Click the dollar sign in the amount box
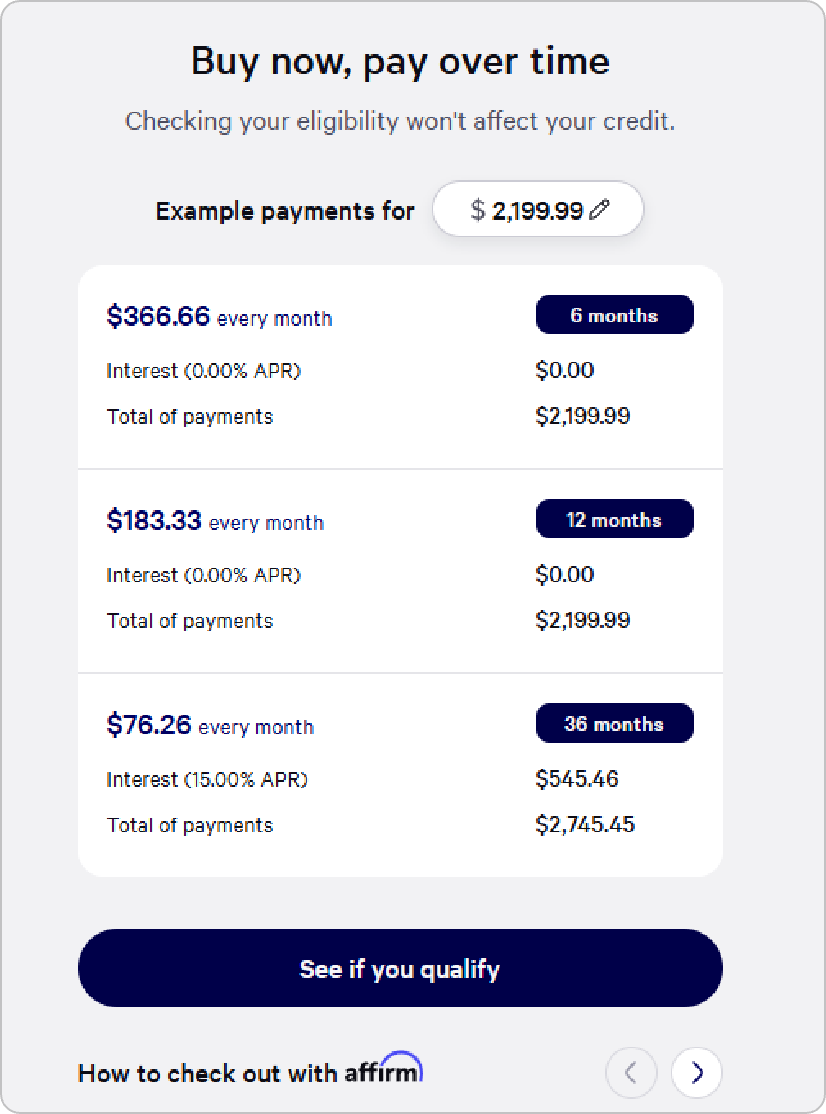826x1114 pixels. click(x=478, y=210)
